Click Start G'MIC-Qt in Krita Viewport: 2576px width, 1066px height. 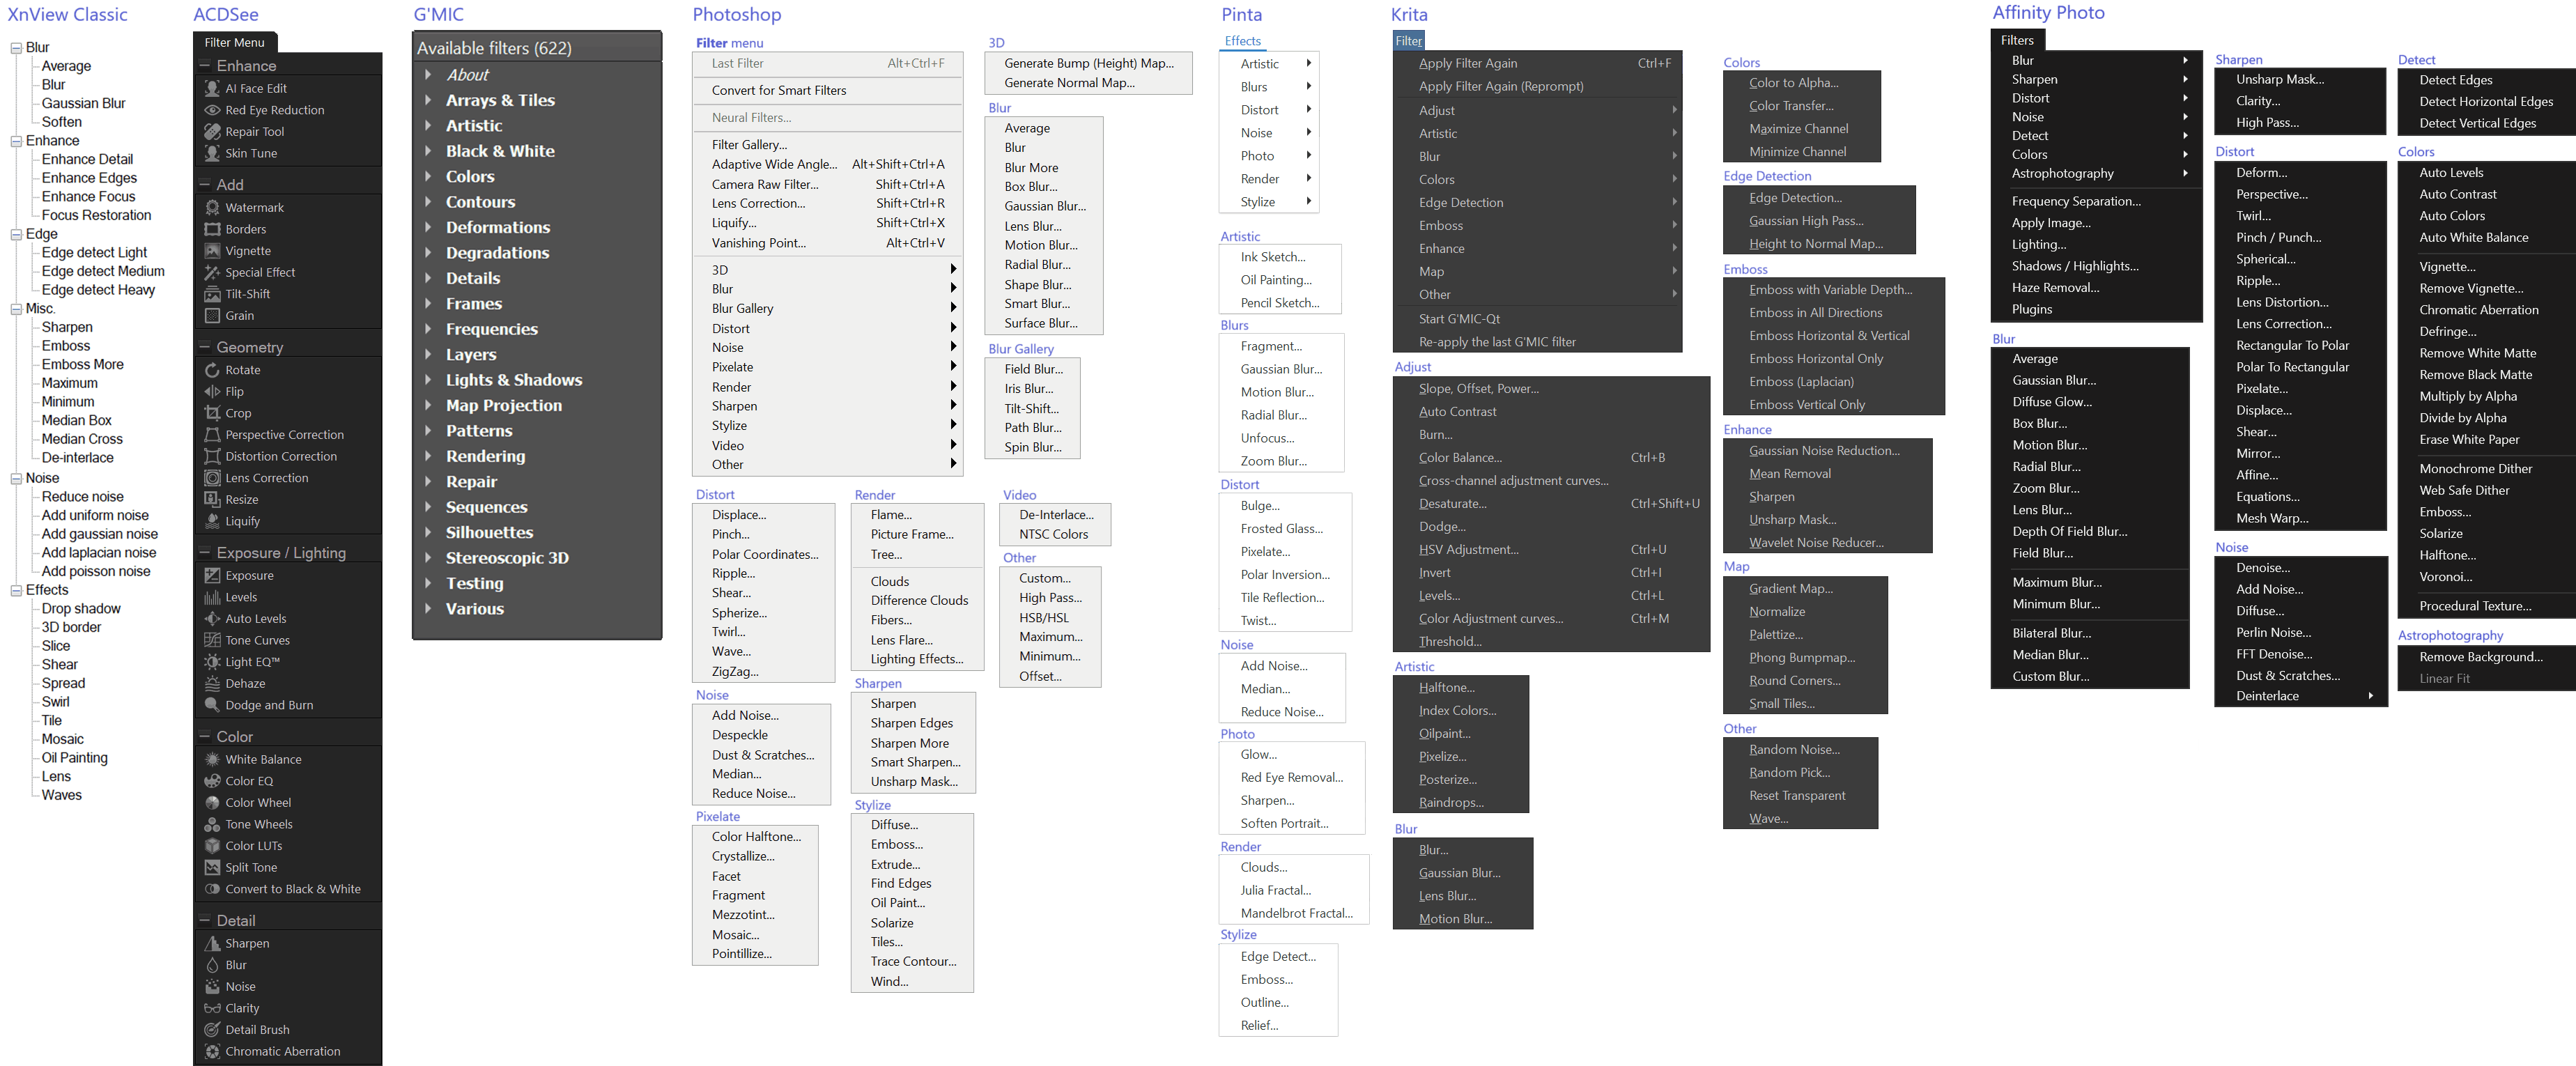coord(1459,319)
